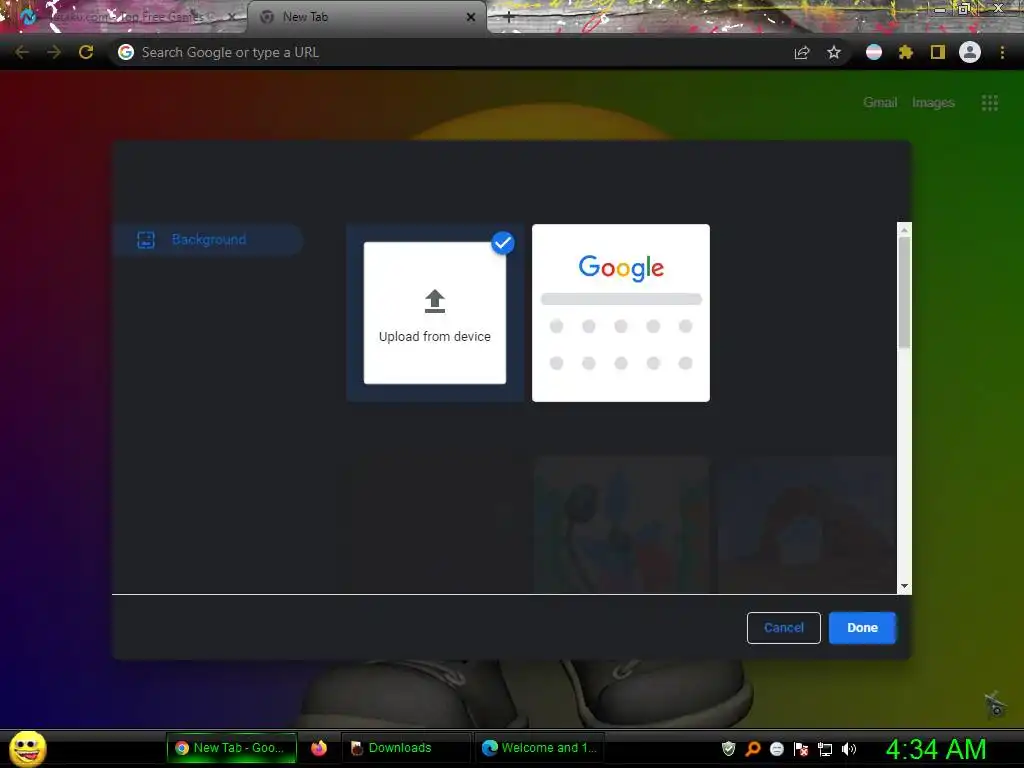Click the round white tray icon
The width and height of the screenshot is (1024, 768).
tap(776, 748)
